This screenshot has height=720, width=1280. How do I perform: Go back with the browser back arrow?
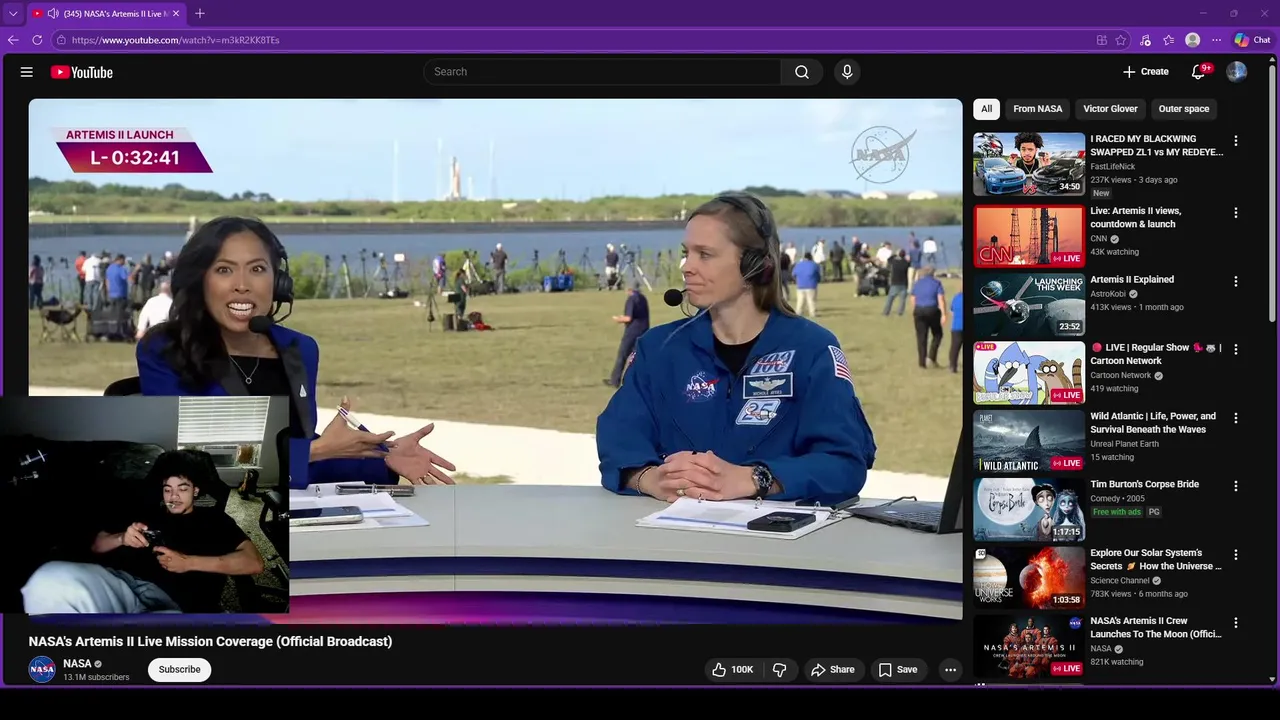coord(13,40)
